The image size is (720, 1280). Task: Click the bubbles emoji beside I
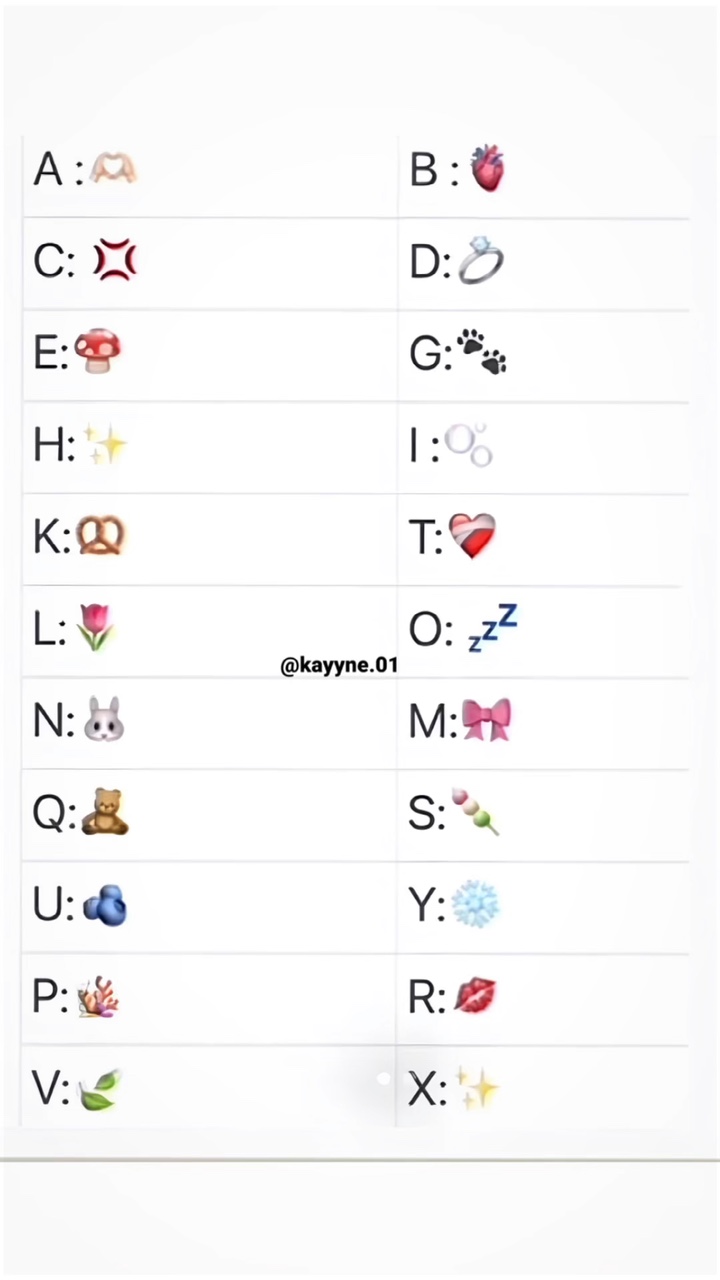[468, 446]
